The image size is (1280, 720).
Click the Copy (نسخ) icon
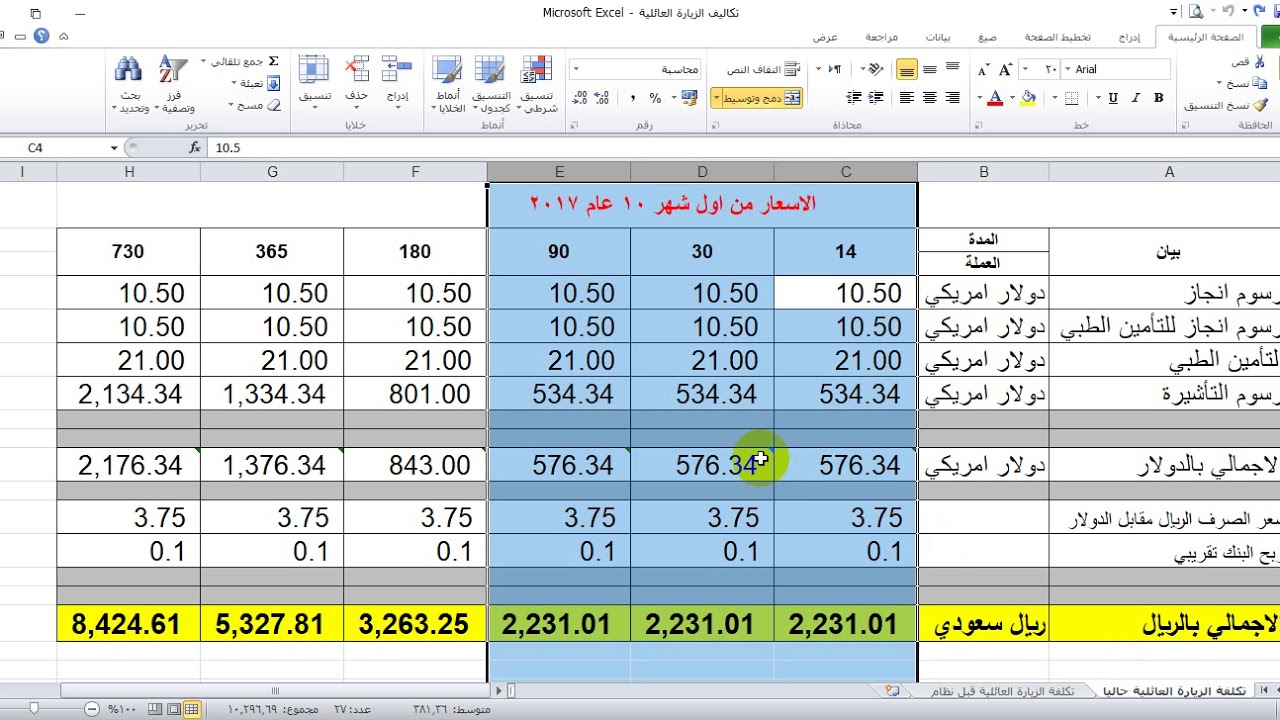click(1262, 84)
